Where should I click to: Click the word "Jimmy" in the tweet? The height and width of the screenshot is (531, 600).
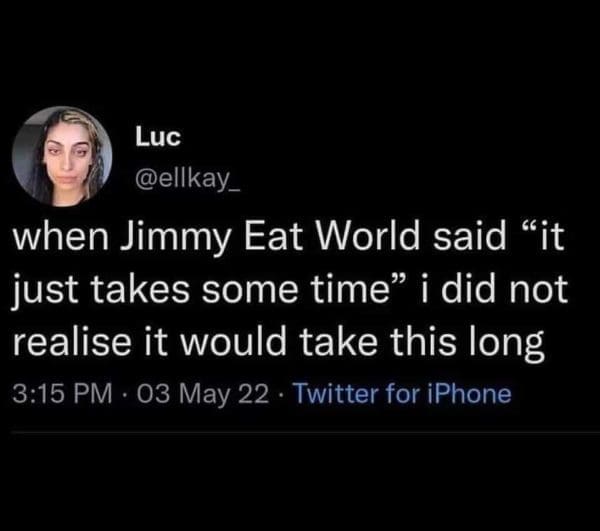pos(170,242)
